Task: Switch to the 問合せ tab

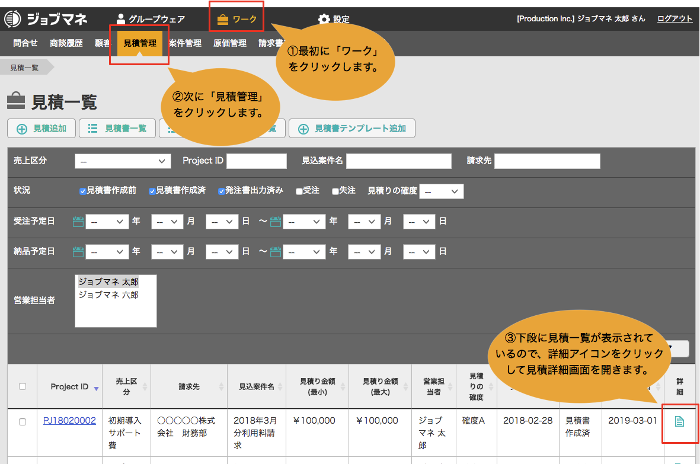Action: coord(25,43)
